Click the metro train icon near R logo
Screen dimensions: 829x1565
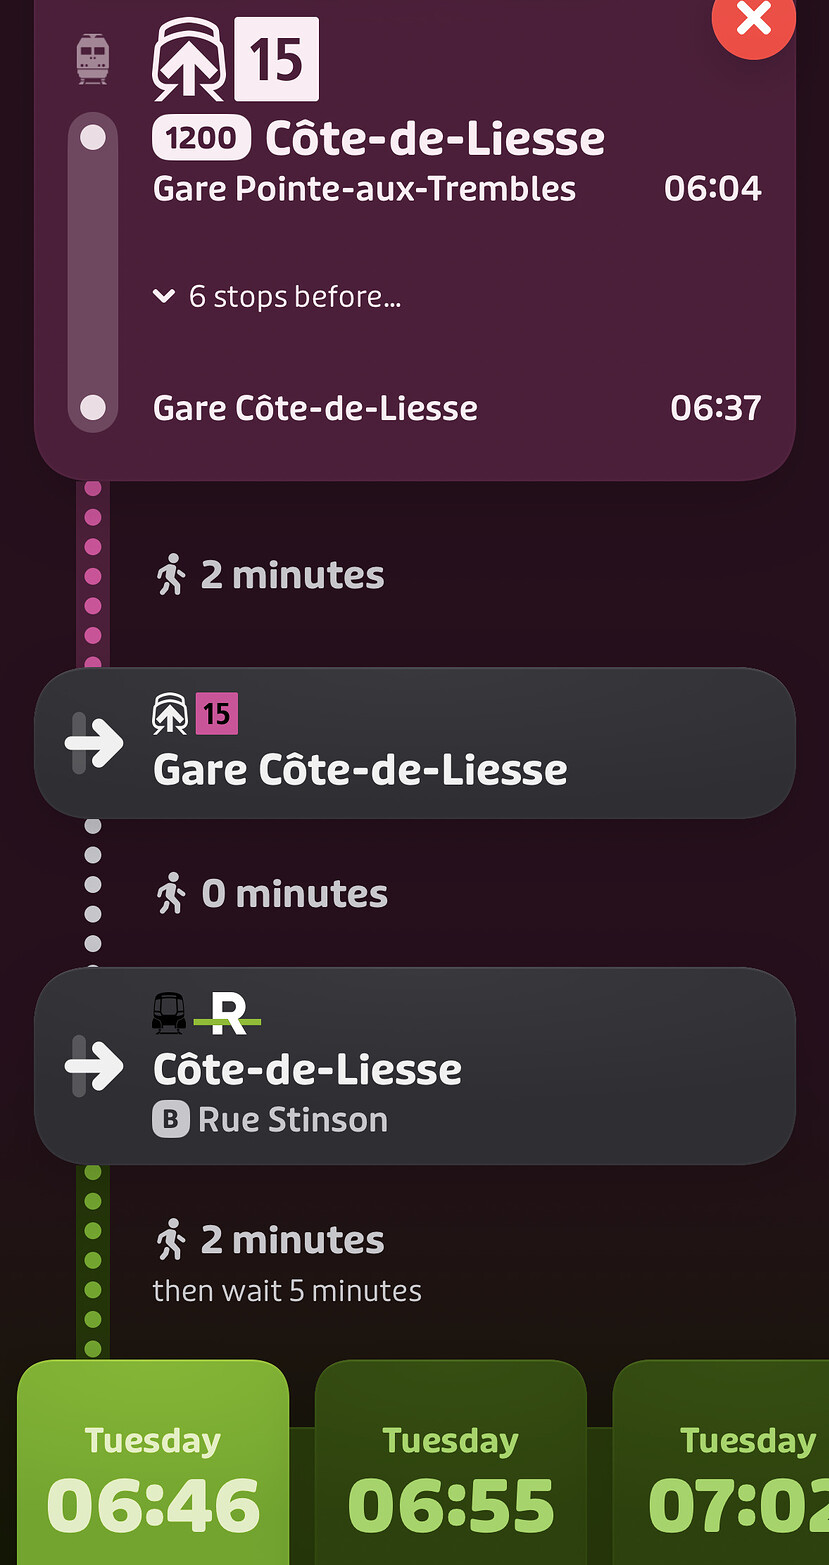click(x=169, y=1013)
